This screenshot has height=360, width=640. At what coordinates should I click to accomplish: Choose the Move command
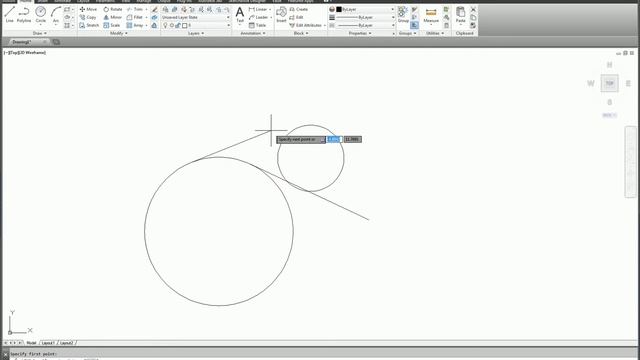click(x=88, y=9)
